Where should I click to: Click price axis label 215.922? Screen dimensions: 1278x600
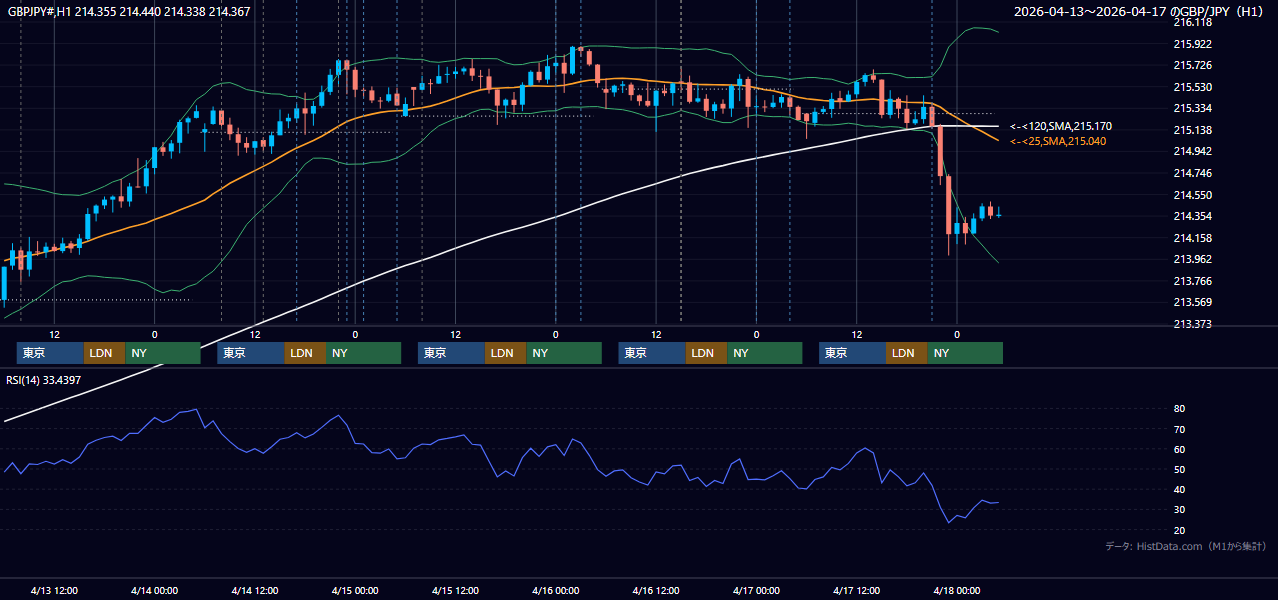pos(1192,44)
